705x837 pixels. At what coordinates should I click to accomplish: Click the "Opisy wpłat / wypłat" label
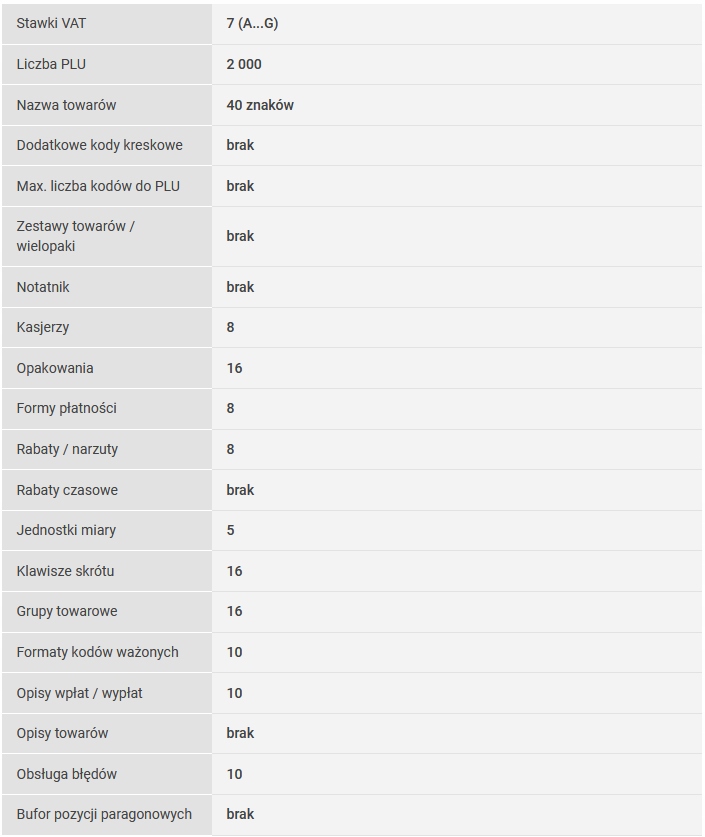click(79, 693)
